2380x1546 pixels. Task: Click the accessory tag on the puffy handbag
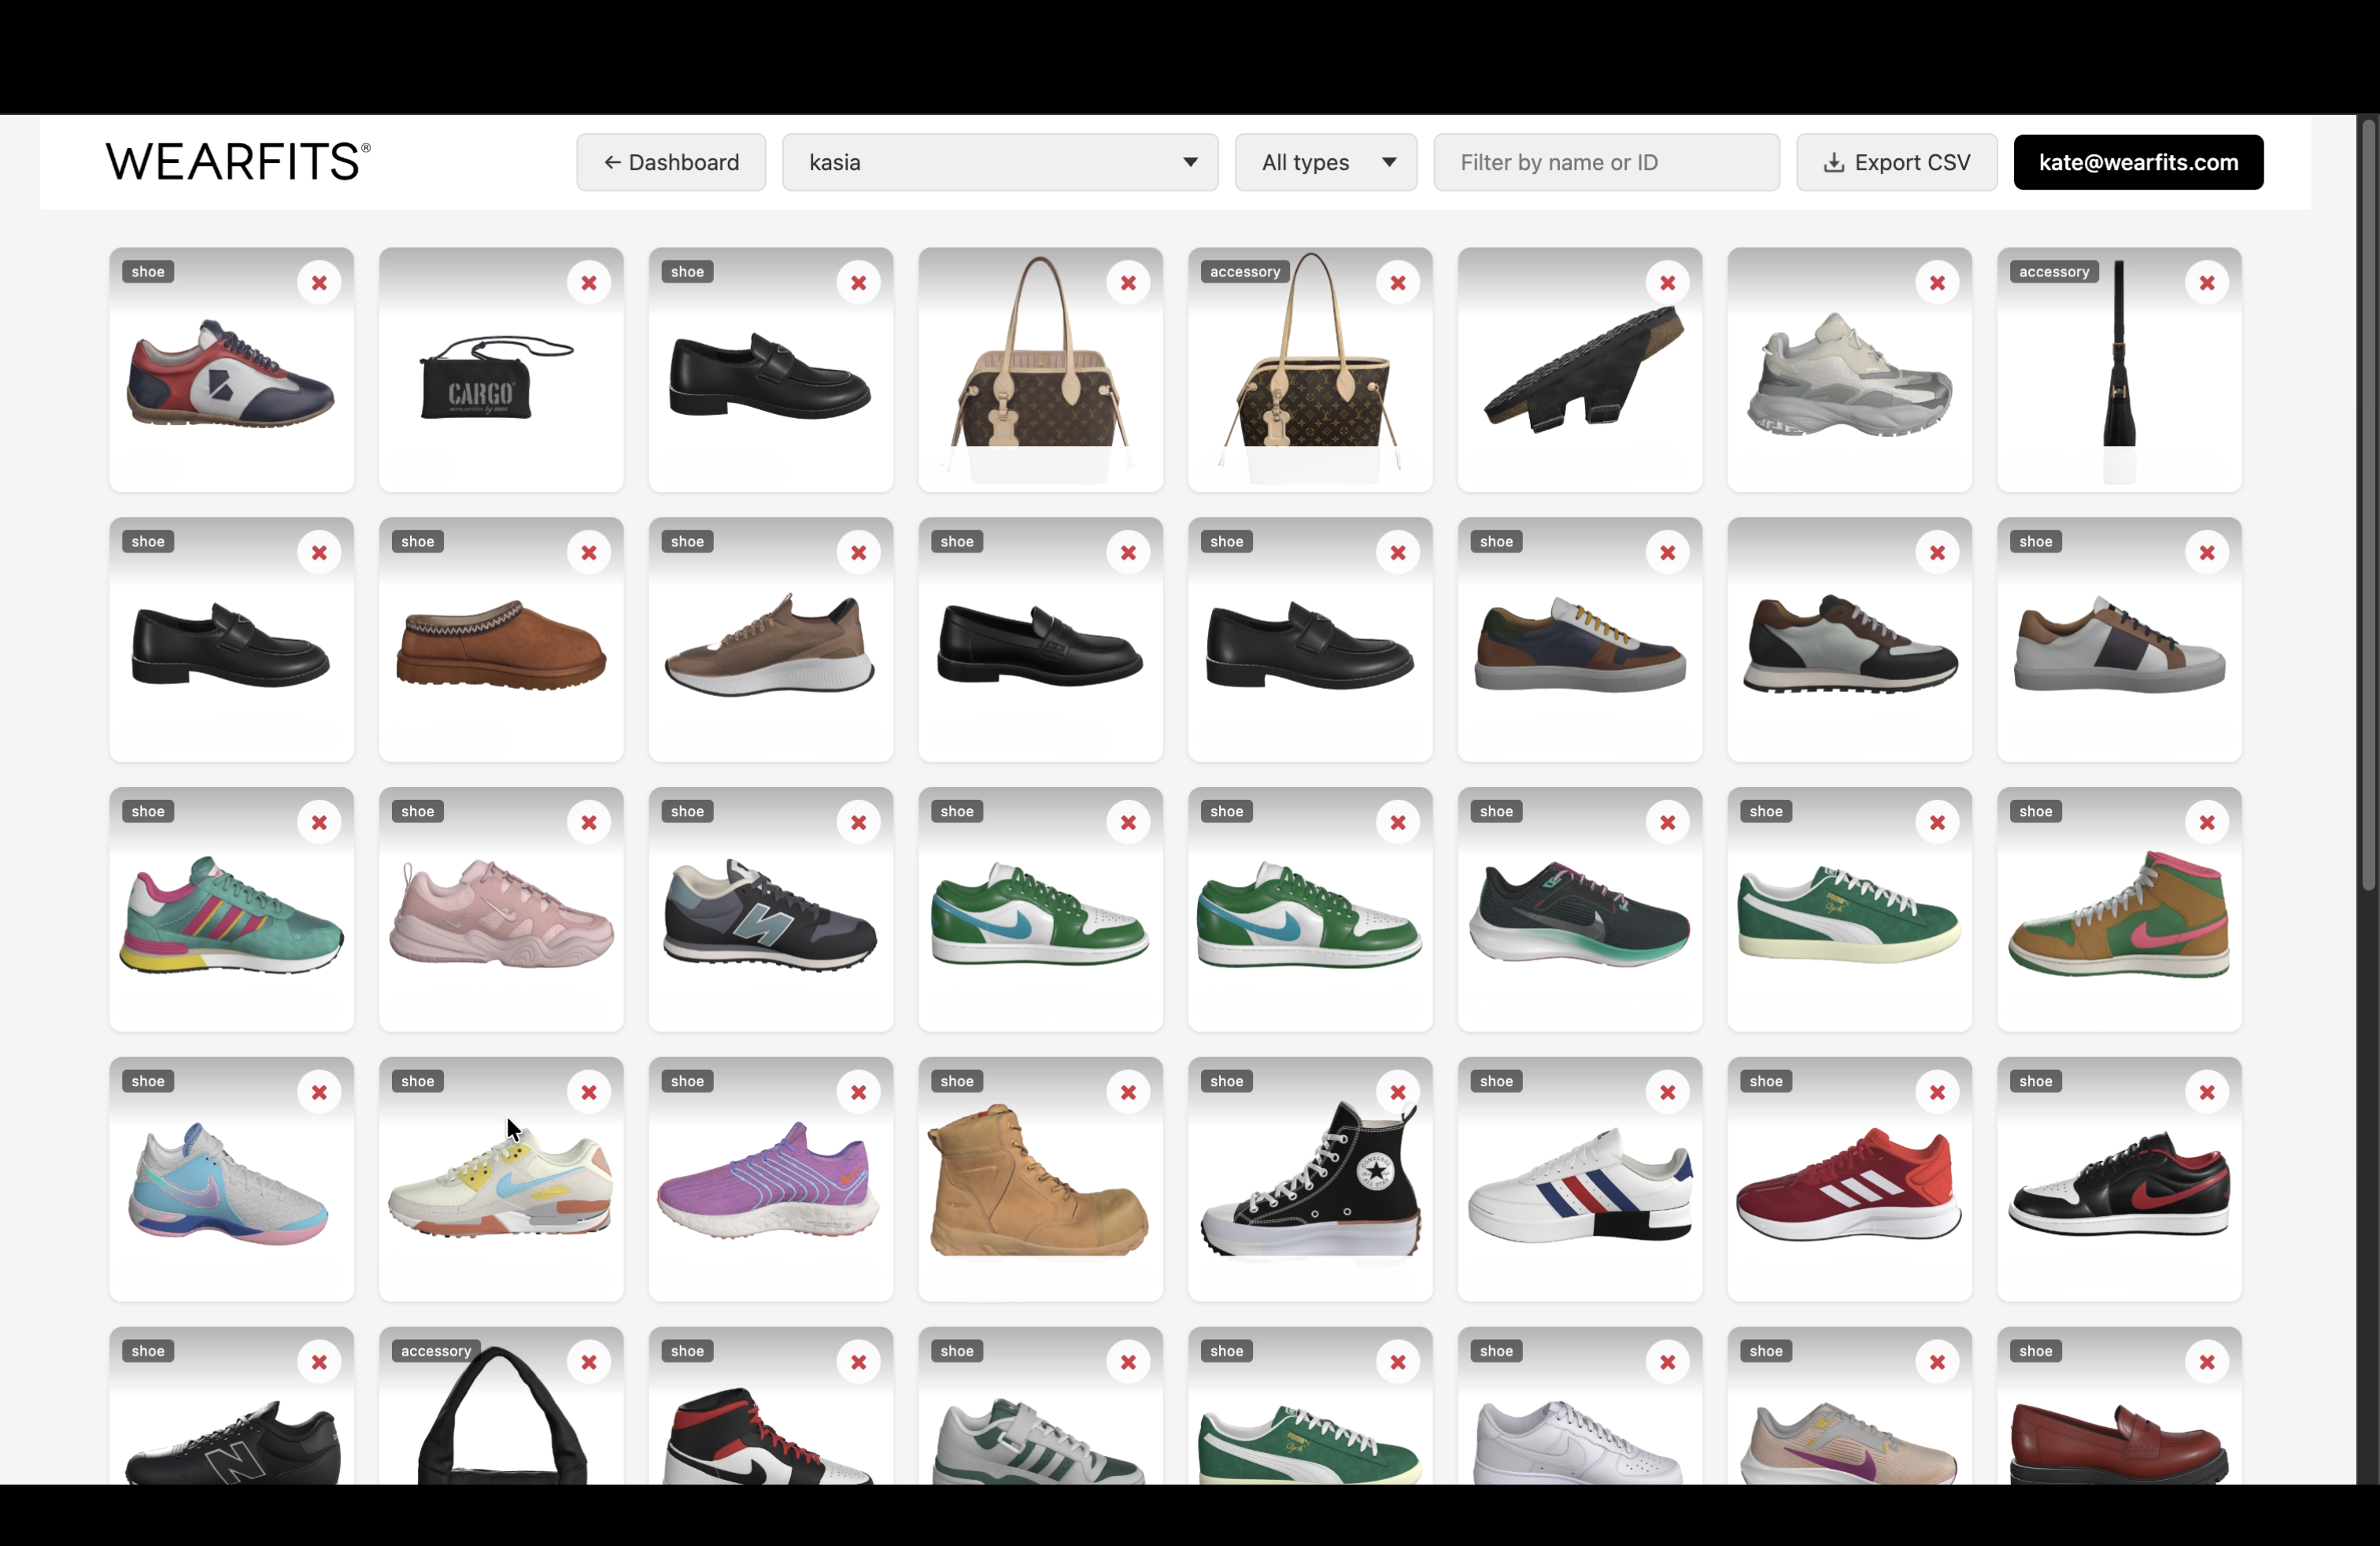[x=435, y=1351]
